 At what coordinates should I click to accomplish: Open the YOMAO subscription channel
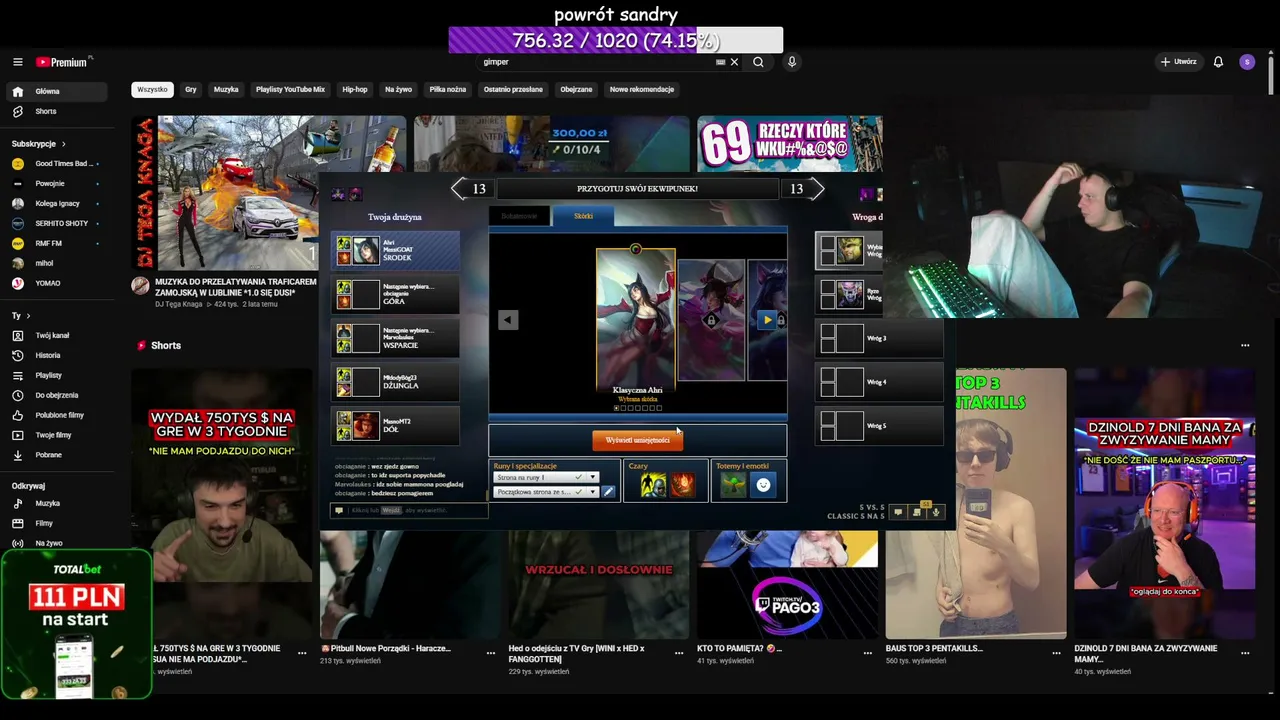click(56, 284)
